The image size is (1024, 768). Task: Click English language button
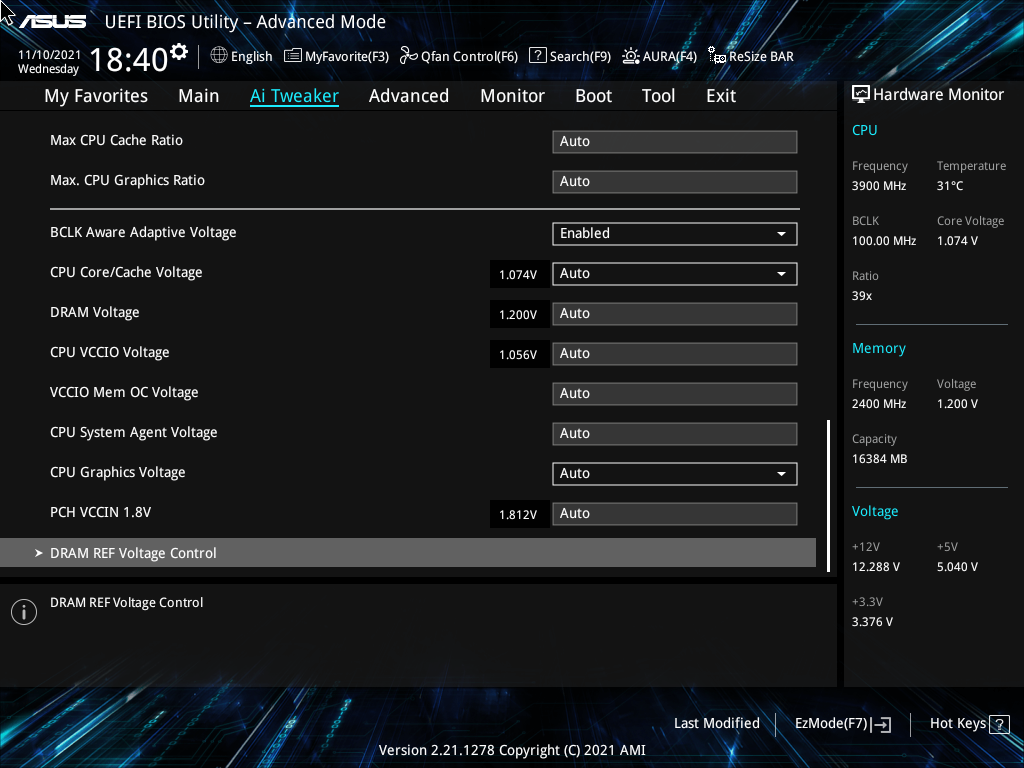tap(242, 56)
